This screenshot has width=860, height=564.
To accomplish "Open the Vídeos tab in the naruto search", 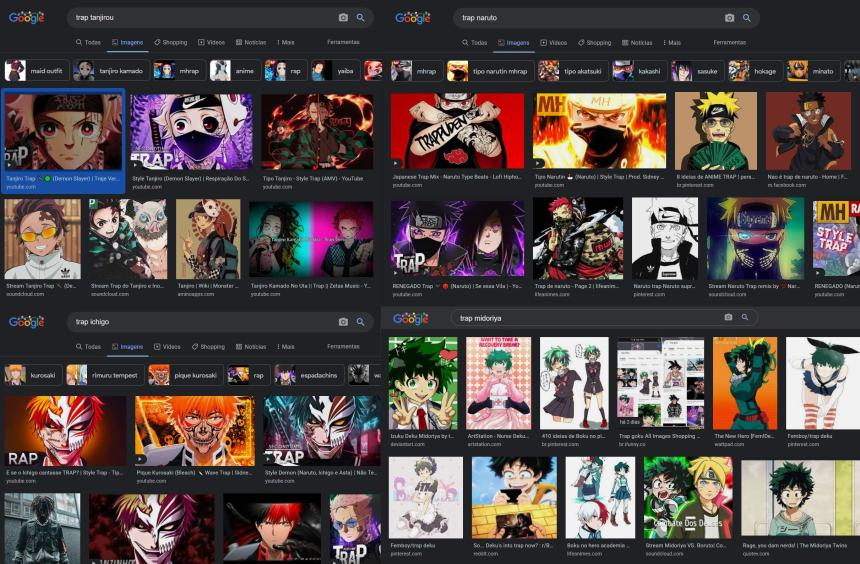I will pos(554,42).
